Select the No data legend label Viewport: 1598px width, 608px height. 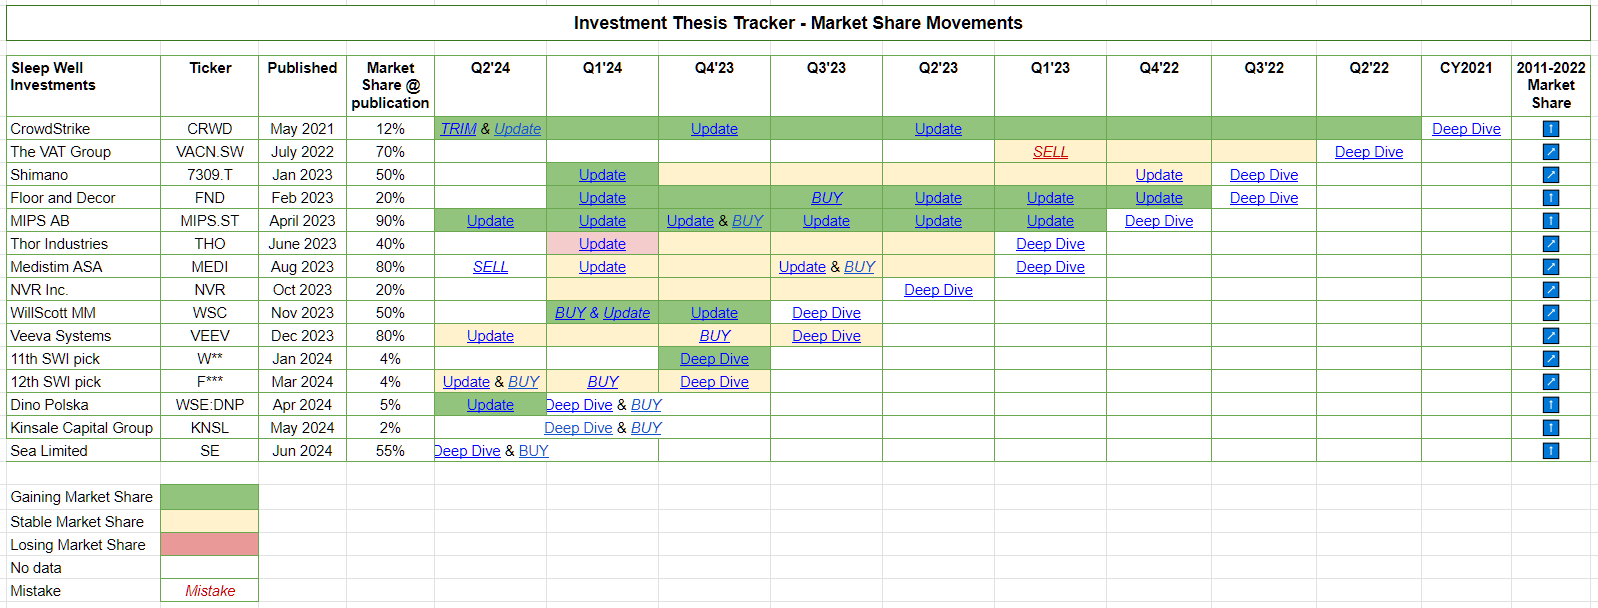click(36, 568)
